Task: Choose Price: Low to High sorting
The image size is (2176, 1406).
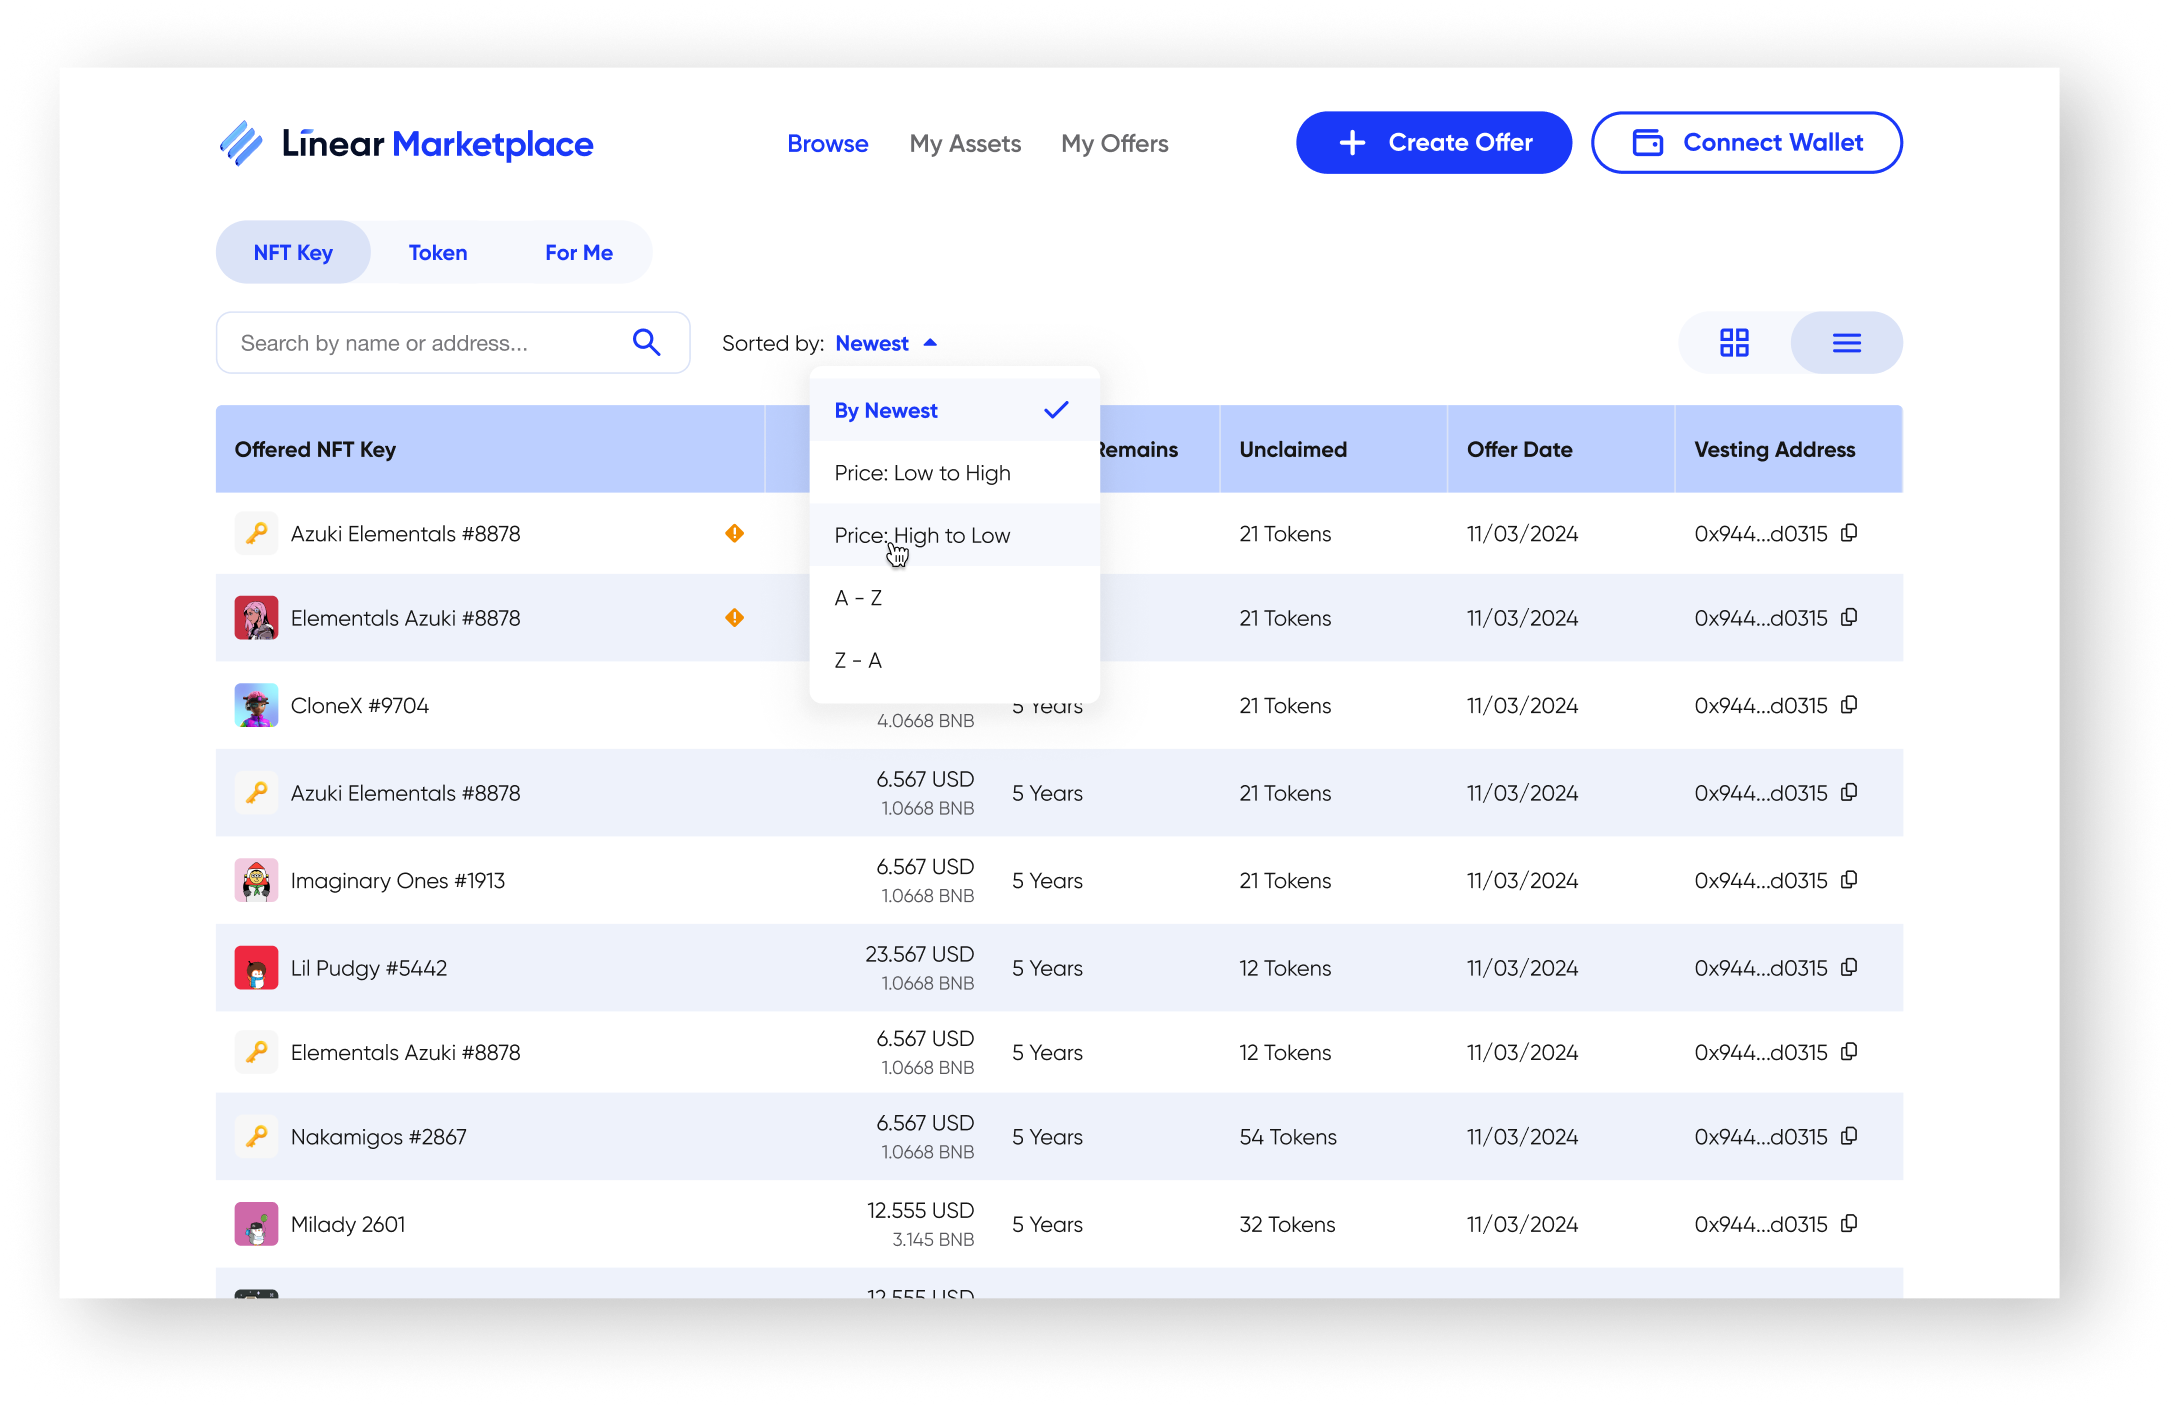Action: coord(922,472)
